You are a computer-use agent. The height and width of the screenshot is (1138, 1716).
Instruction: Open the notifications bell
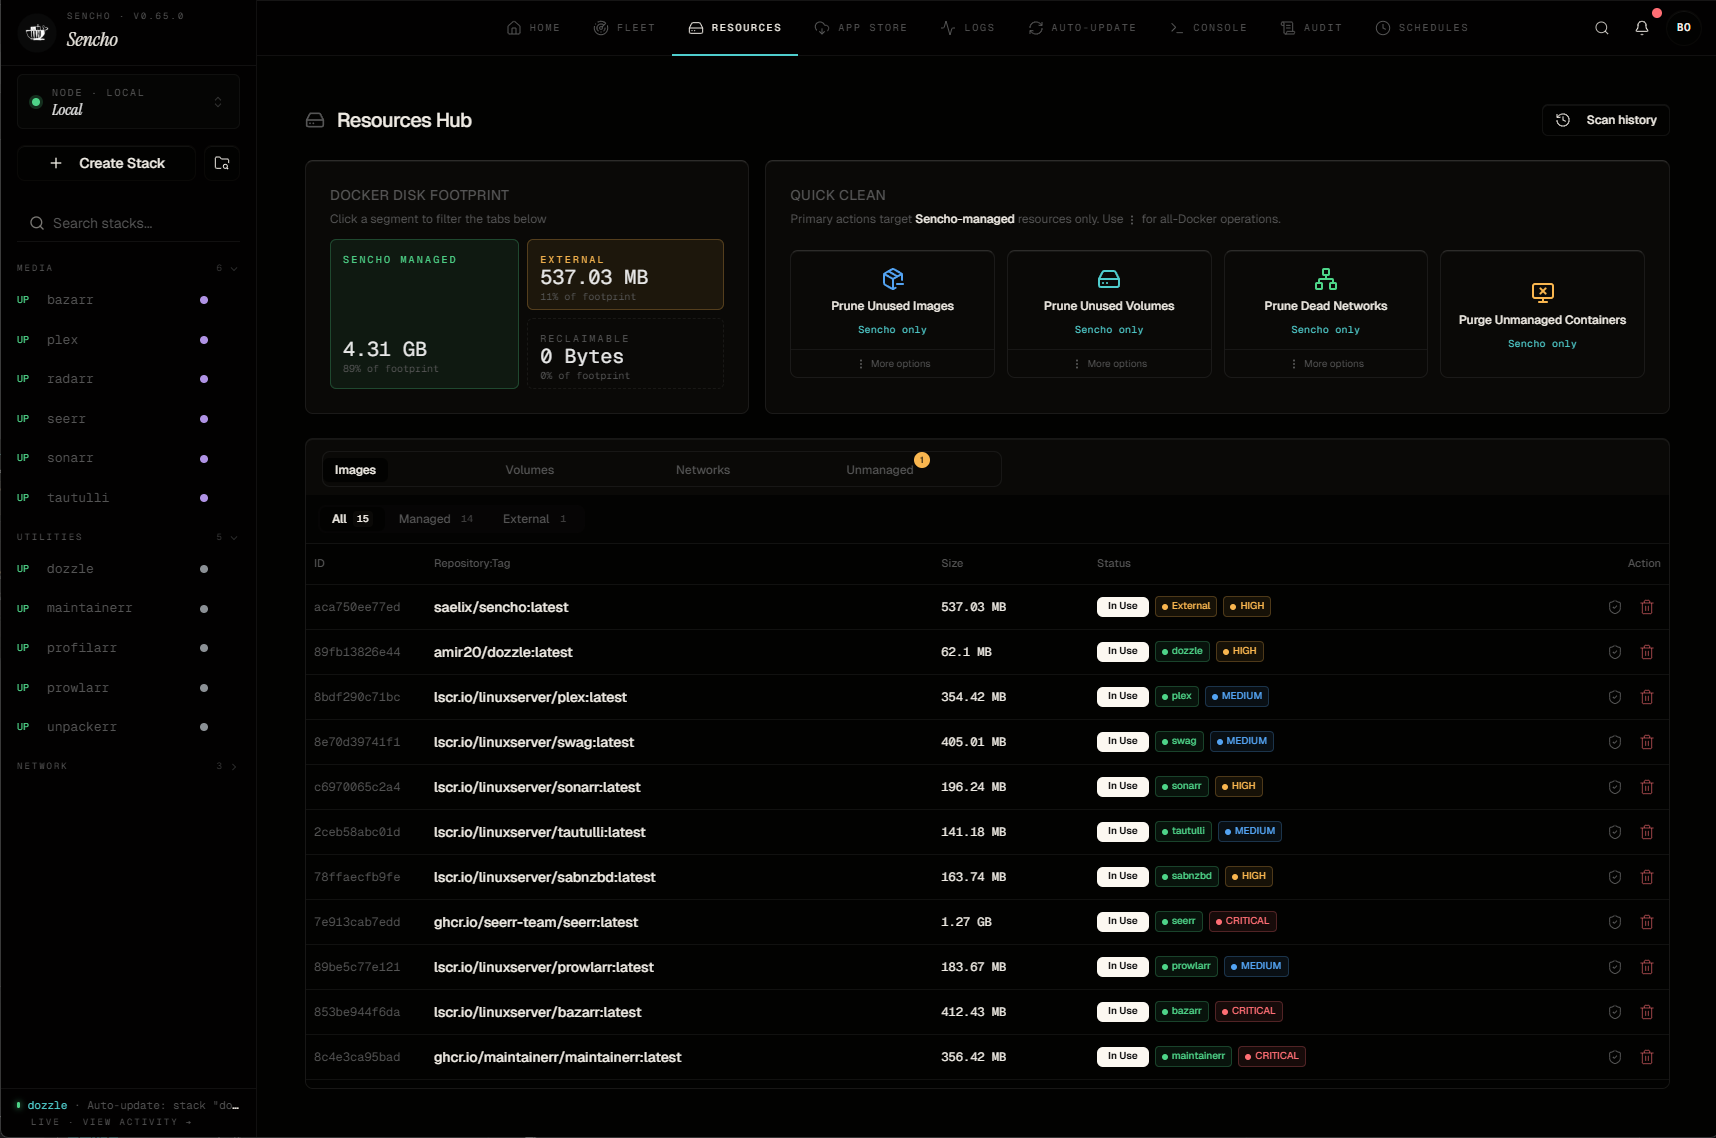click(1642, 28)
